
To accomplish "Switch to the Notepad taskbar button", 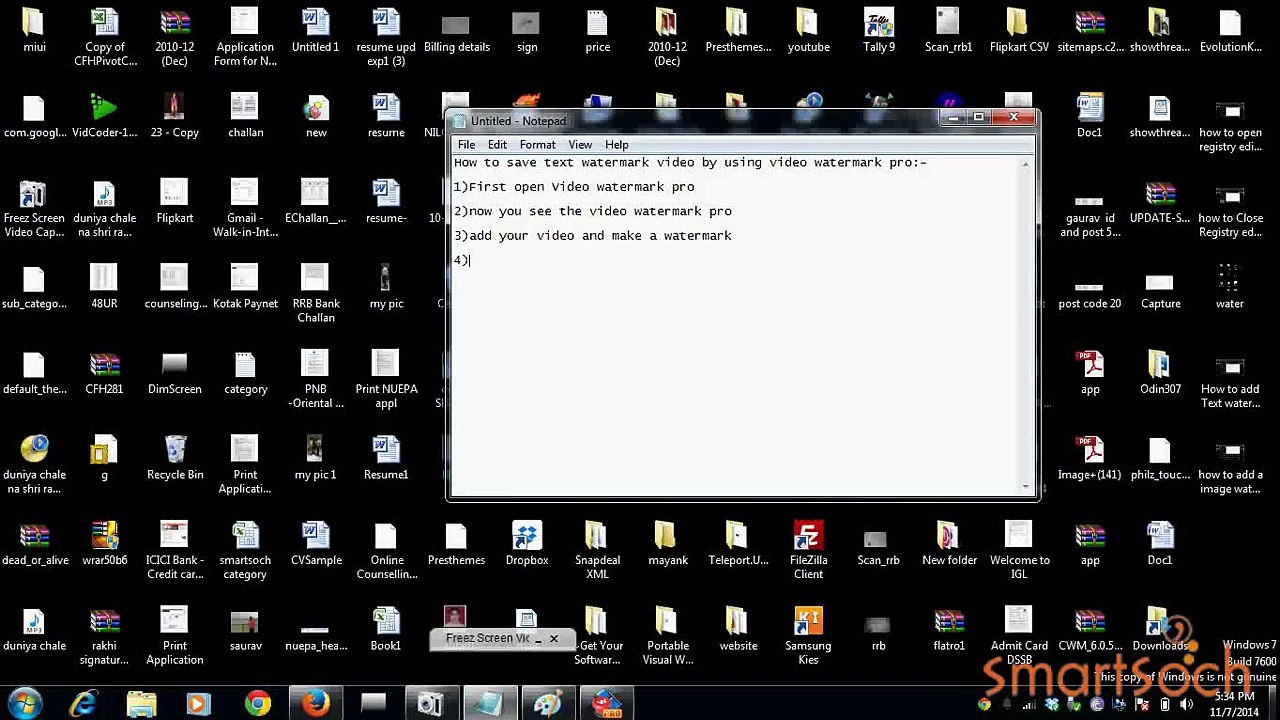I will point(489,705).
